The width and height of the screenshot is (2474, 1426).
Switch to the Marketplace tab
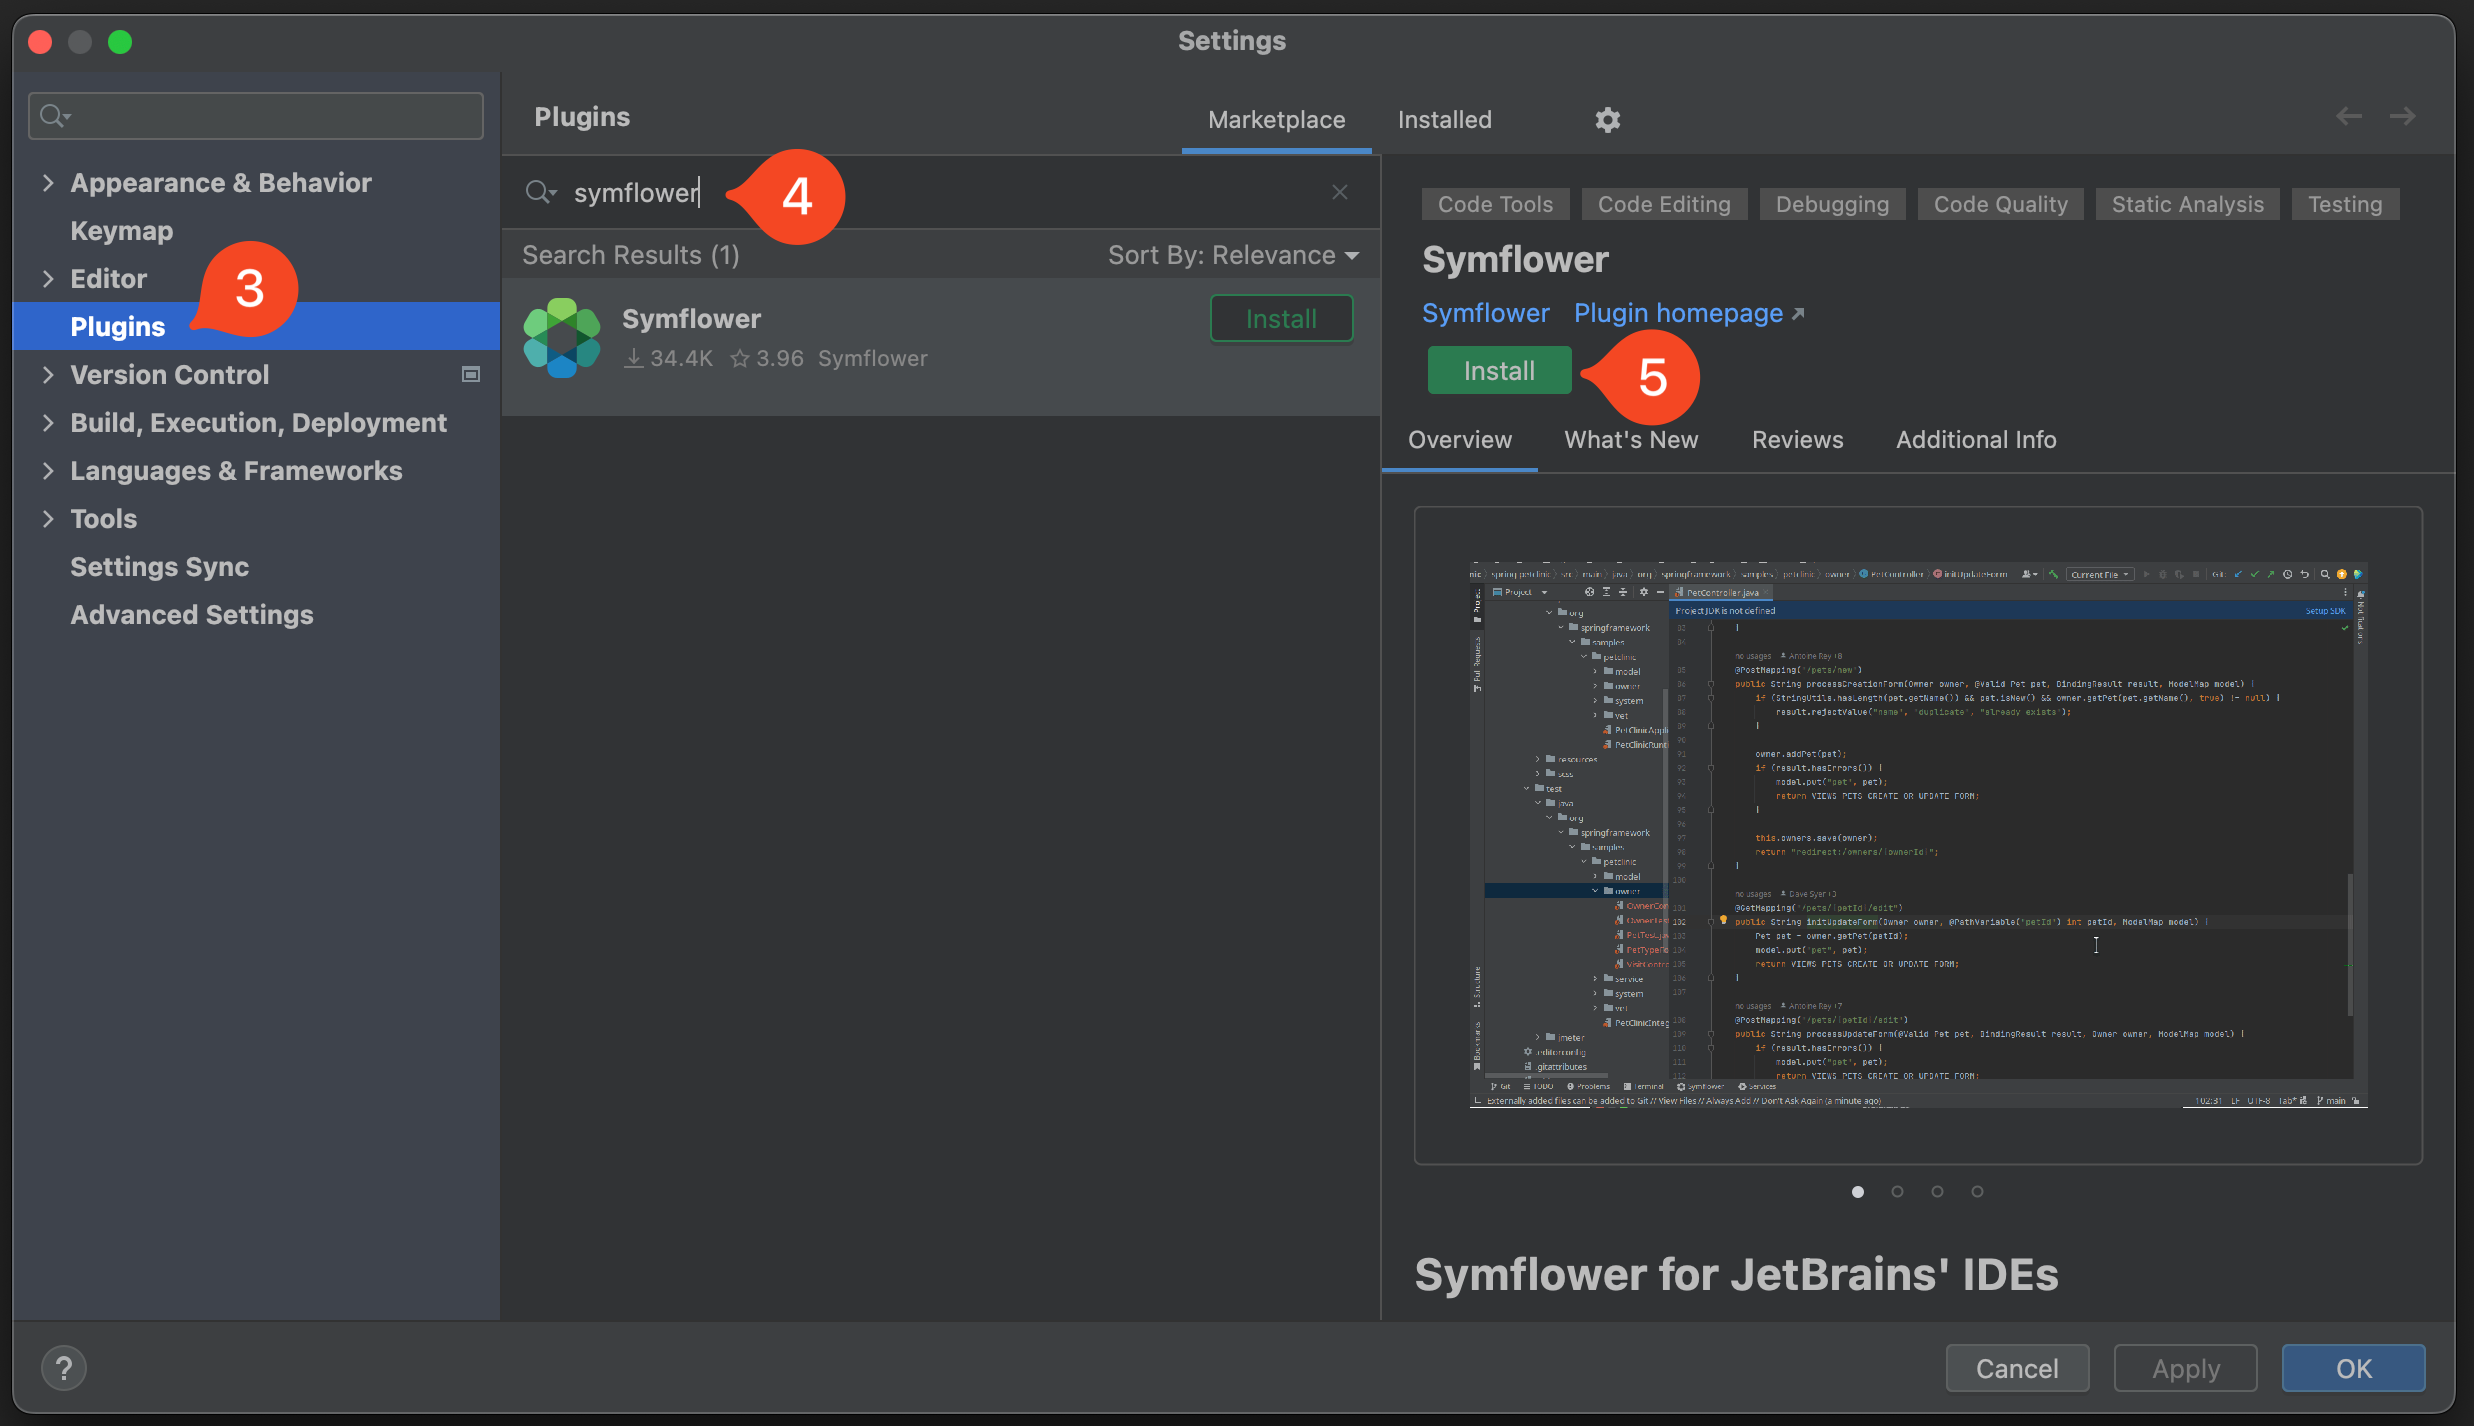pos(1276,120)
